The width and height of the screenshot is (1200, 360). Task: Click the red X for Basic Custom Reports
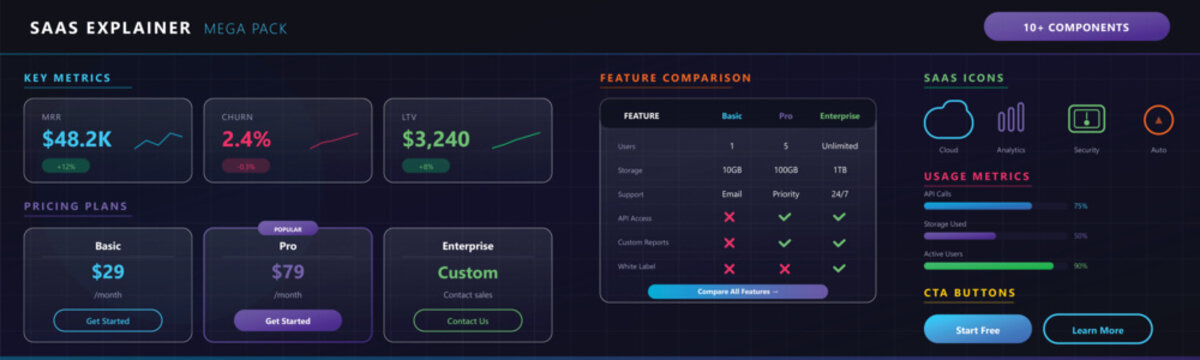pos(729,242)
